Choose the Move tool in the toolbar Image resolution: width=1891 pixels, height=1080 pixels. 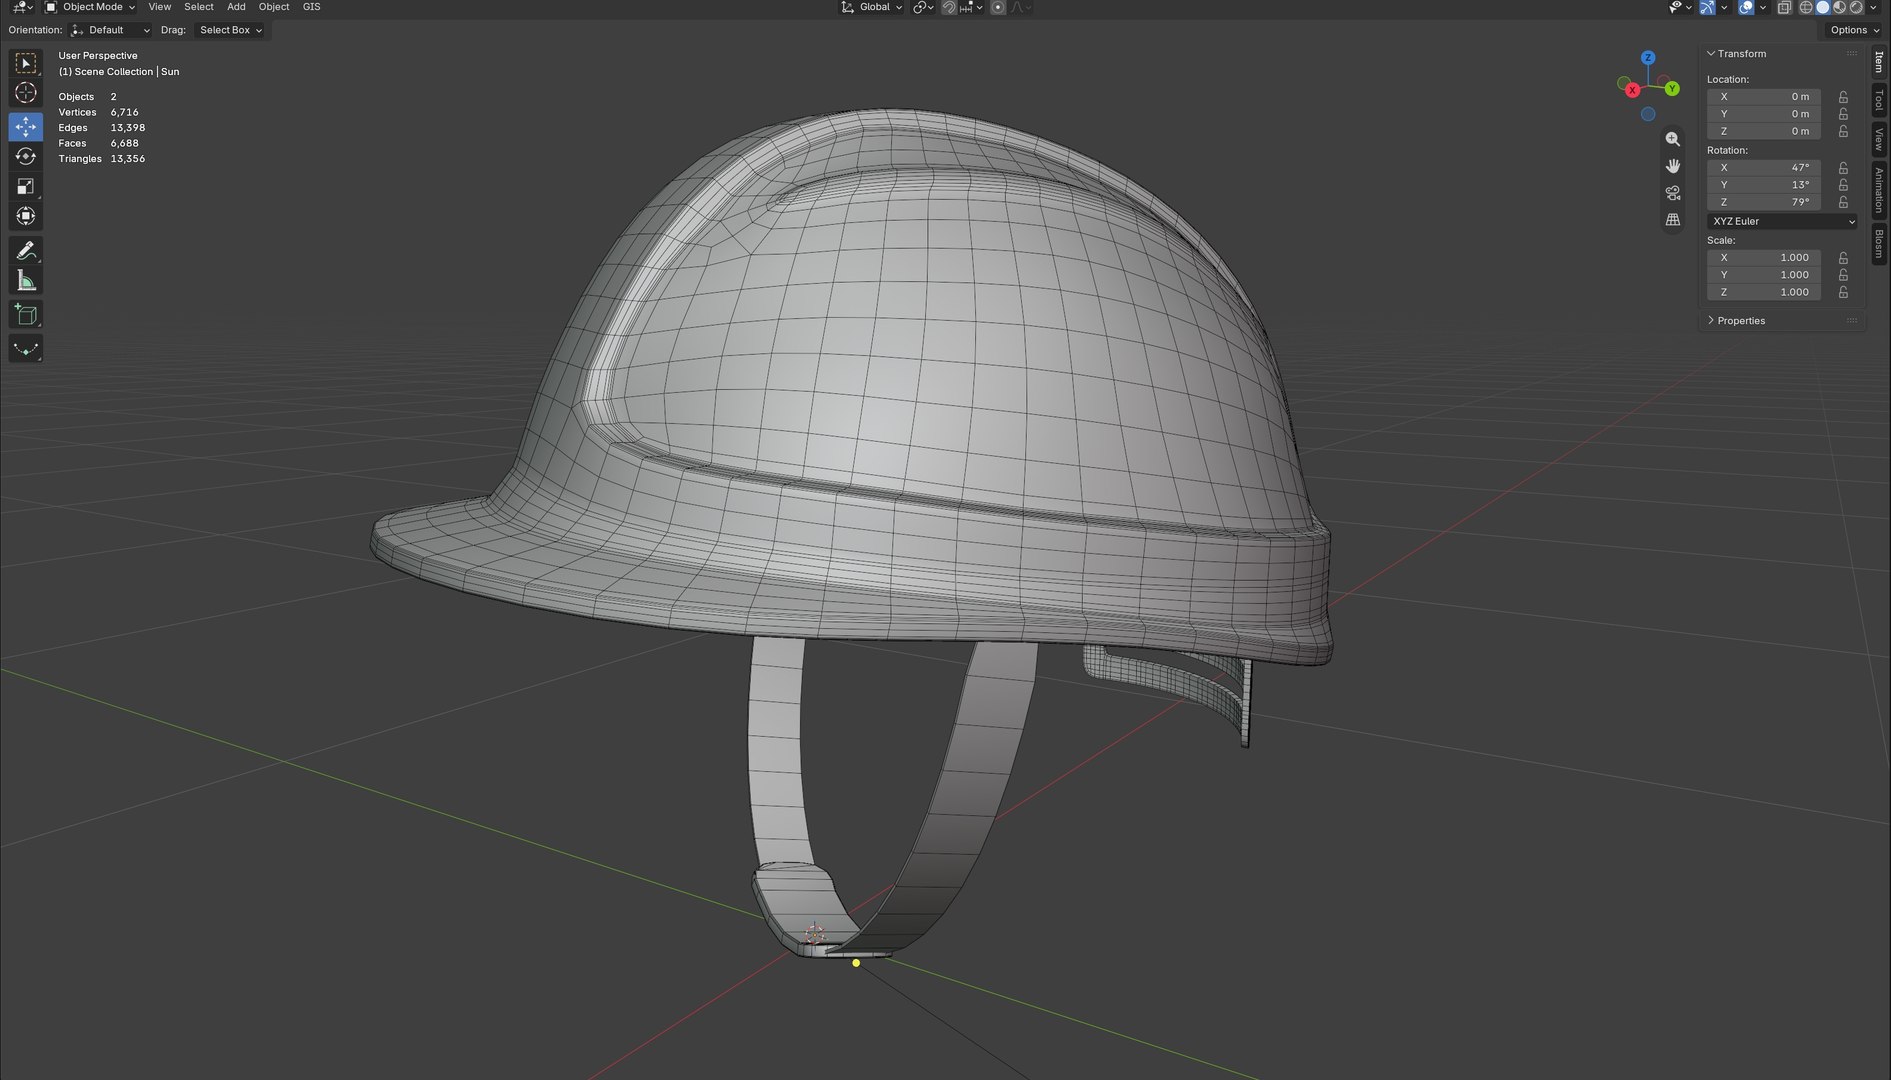click(26, 126)
